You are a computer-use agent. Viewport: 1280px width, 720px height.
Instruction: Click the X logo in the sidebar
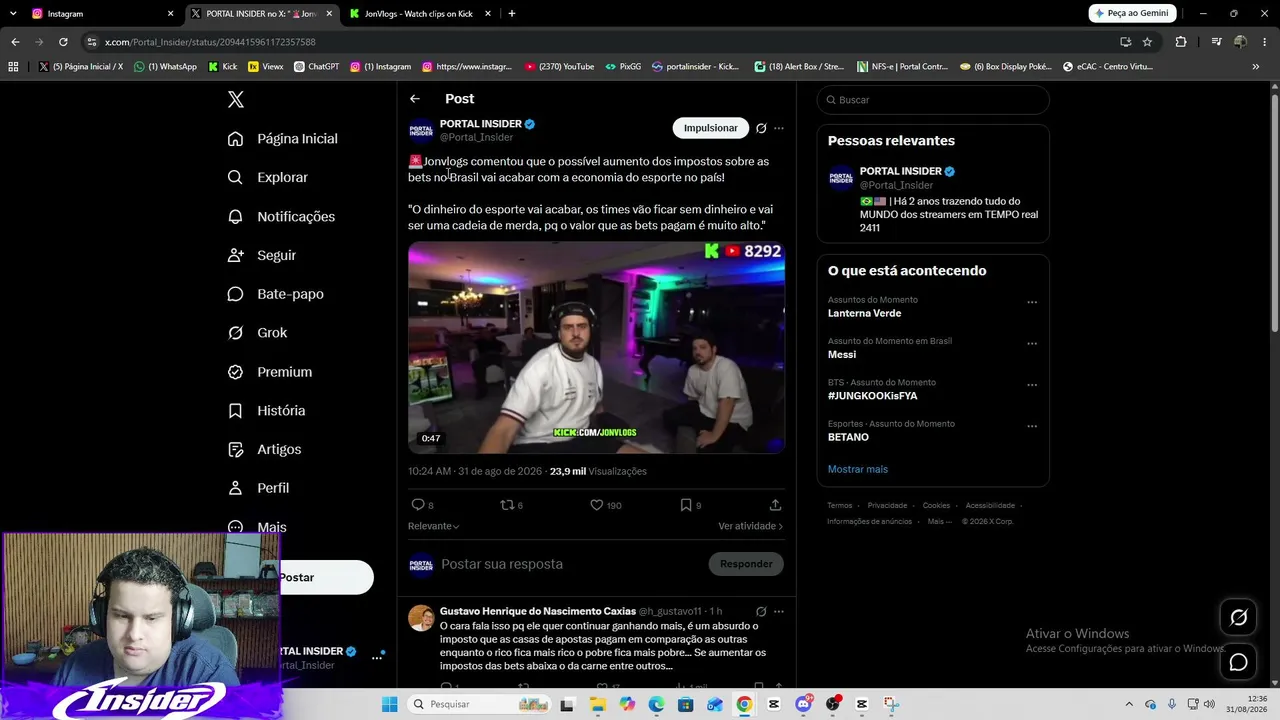pos(236,99)
